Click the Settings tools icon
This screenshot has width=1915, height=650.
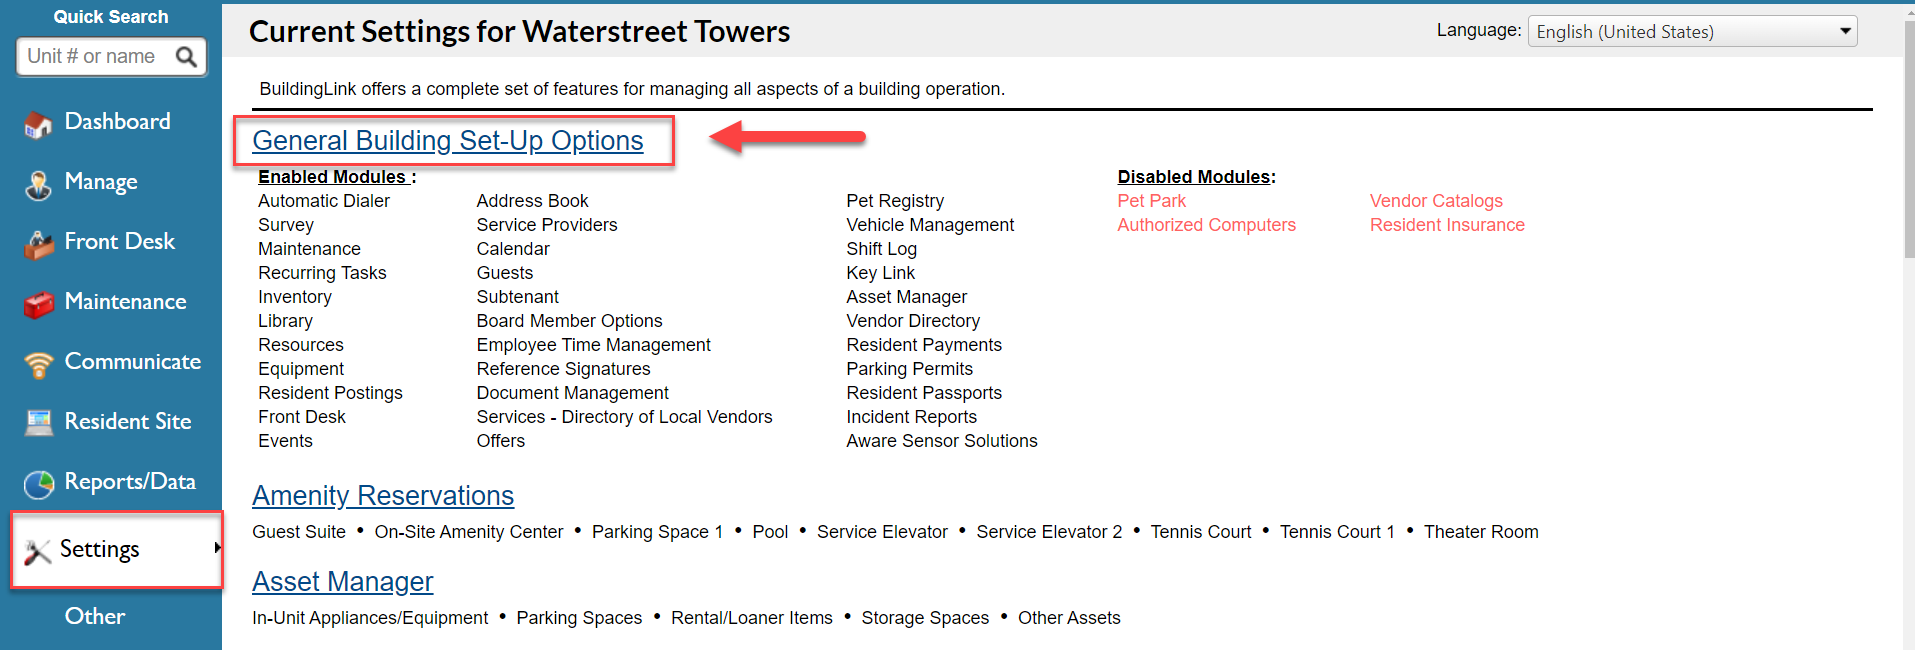[x=37, y=552]
